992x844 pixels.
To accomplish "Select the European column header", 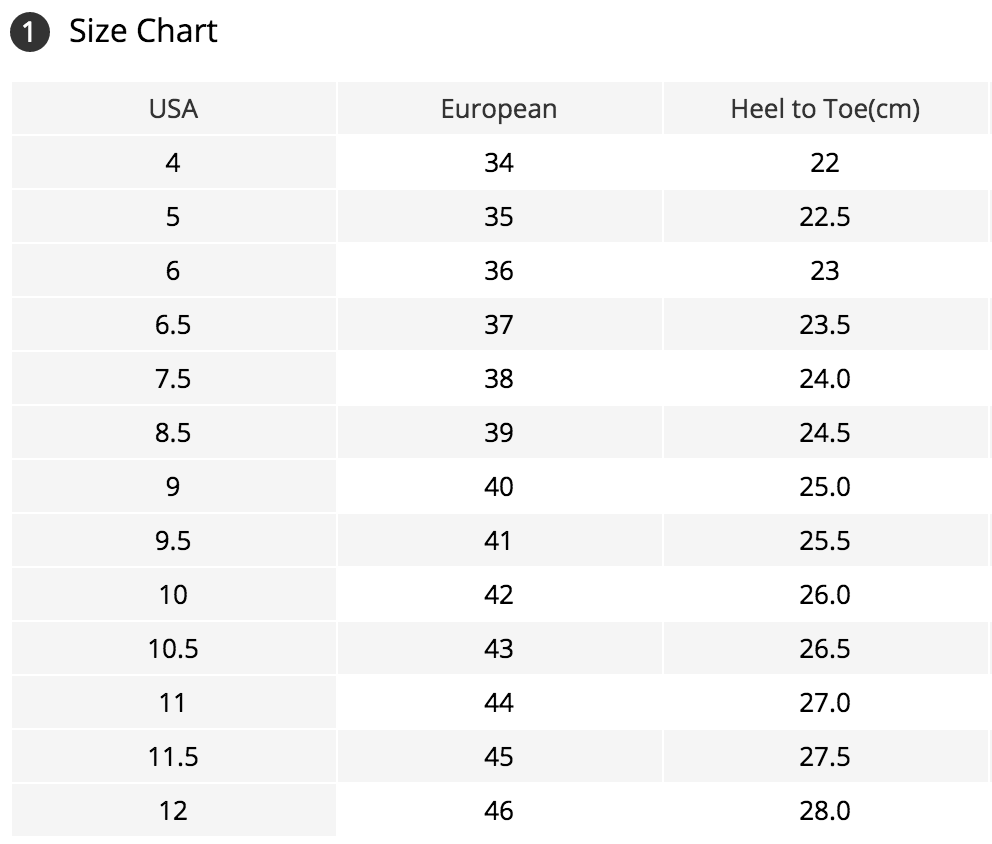I will point(498,108).
